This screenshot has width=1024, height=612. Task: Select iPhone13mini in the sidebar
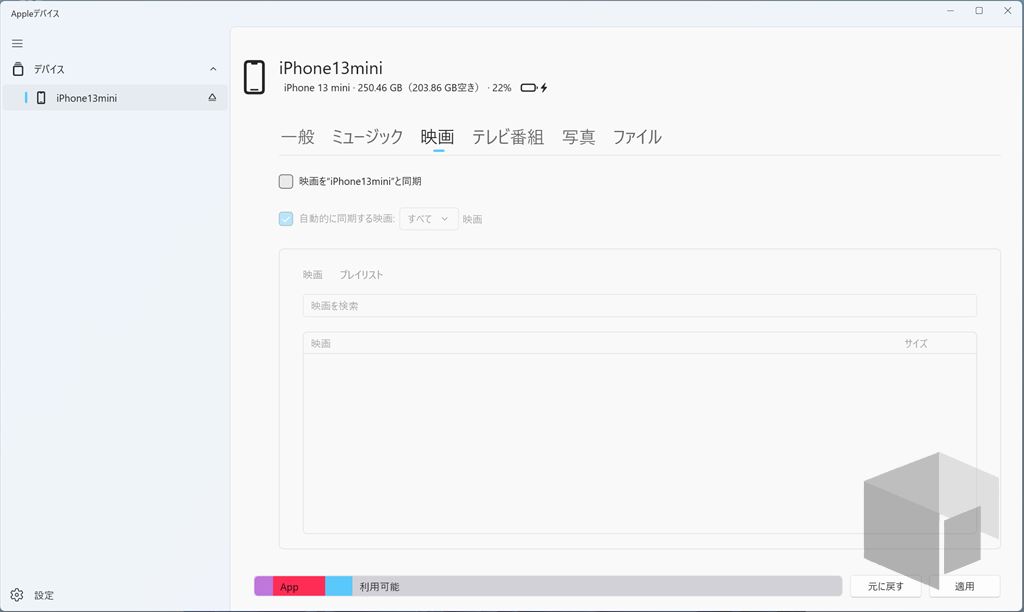[115, 98]
